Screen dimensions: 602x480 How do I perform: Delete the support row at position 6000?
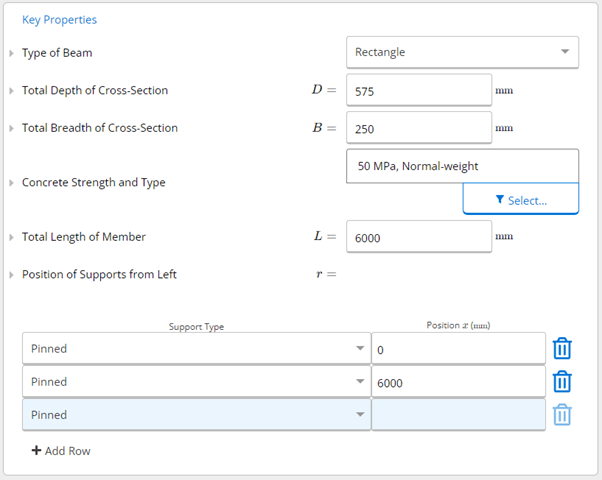pos(562,381)
